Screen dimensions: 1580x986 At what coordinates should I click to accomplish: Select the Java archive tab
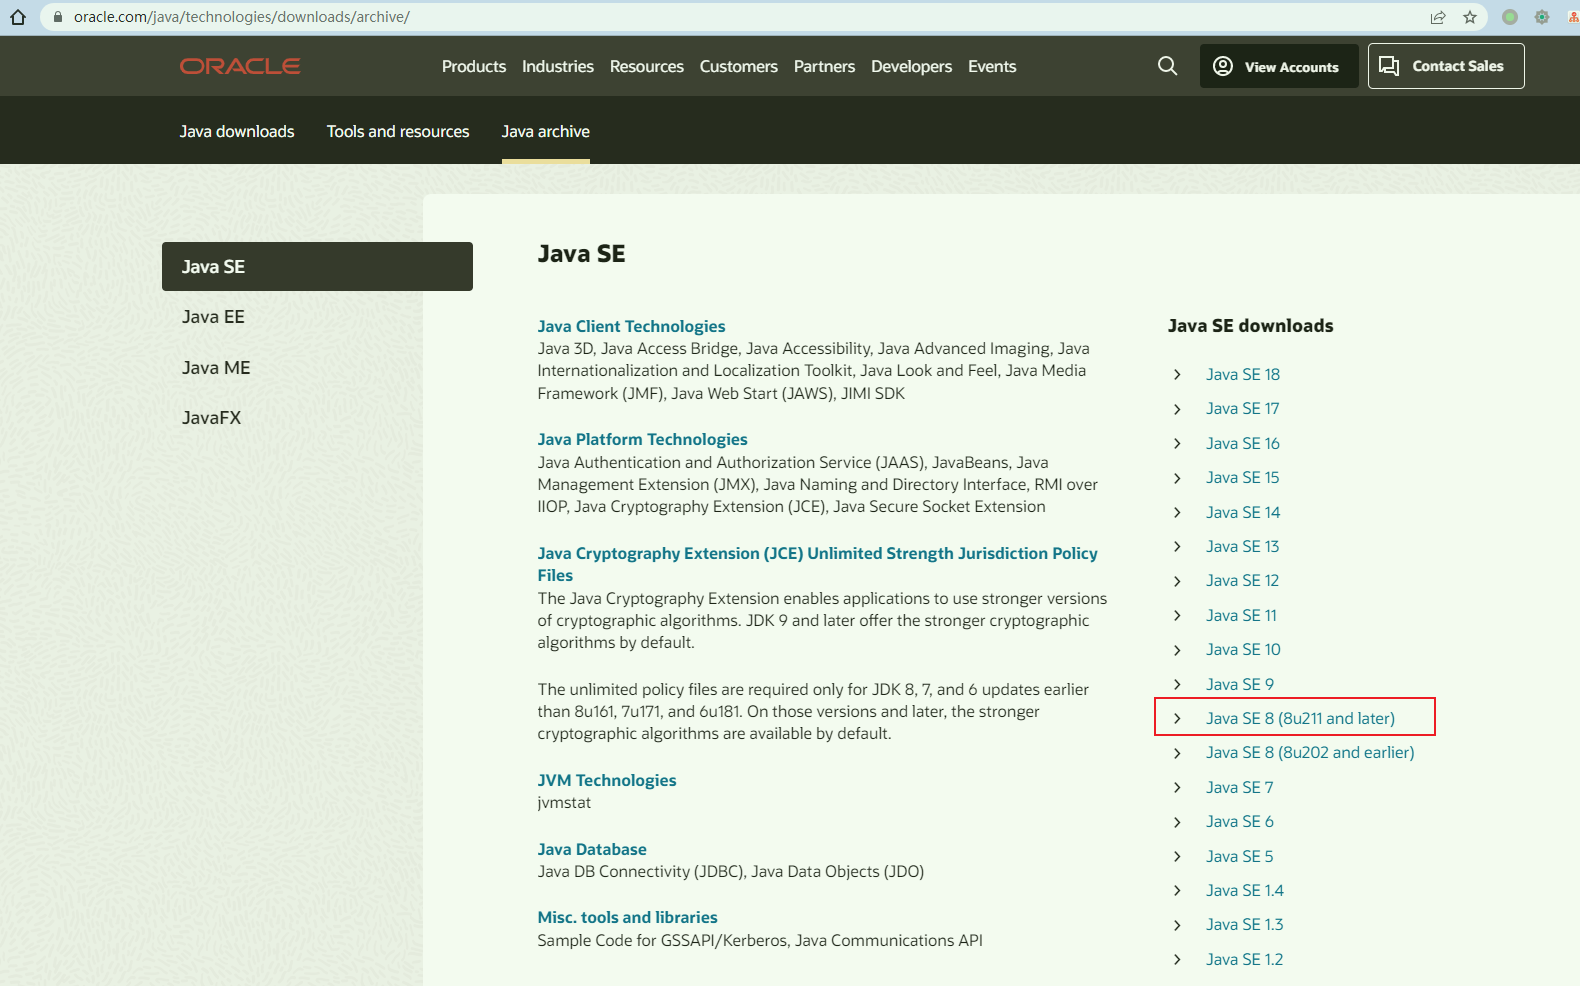(x=546, y=131)
